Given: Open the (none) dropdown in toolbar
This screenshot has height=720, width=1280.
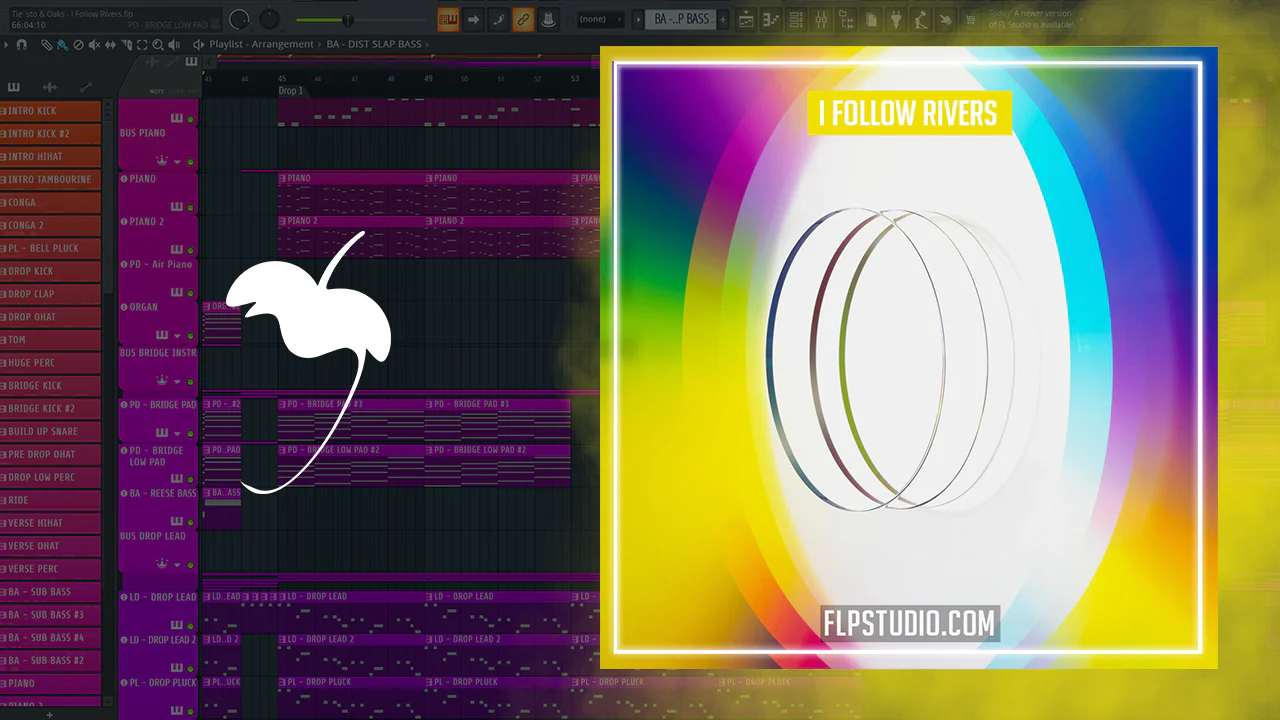Looking at the screenshot, I should pos(601,19).
